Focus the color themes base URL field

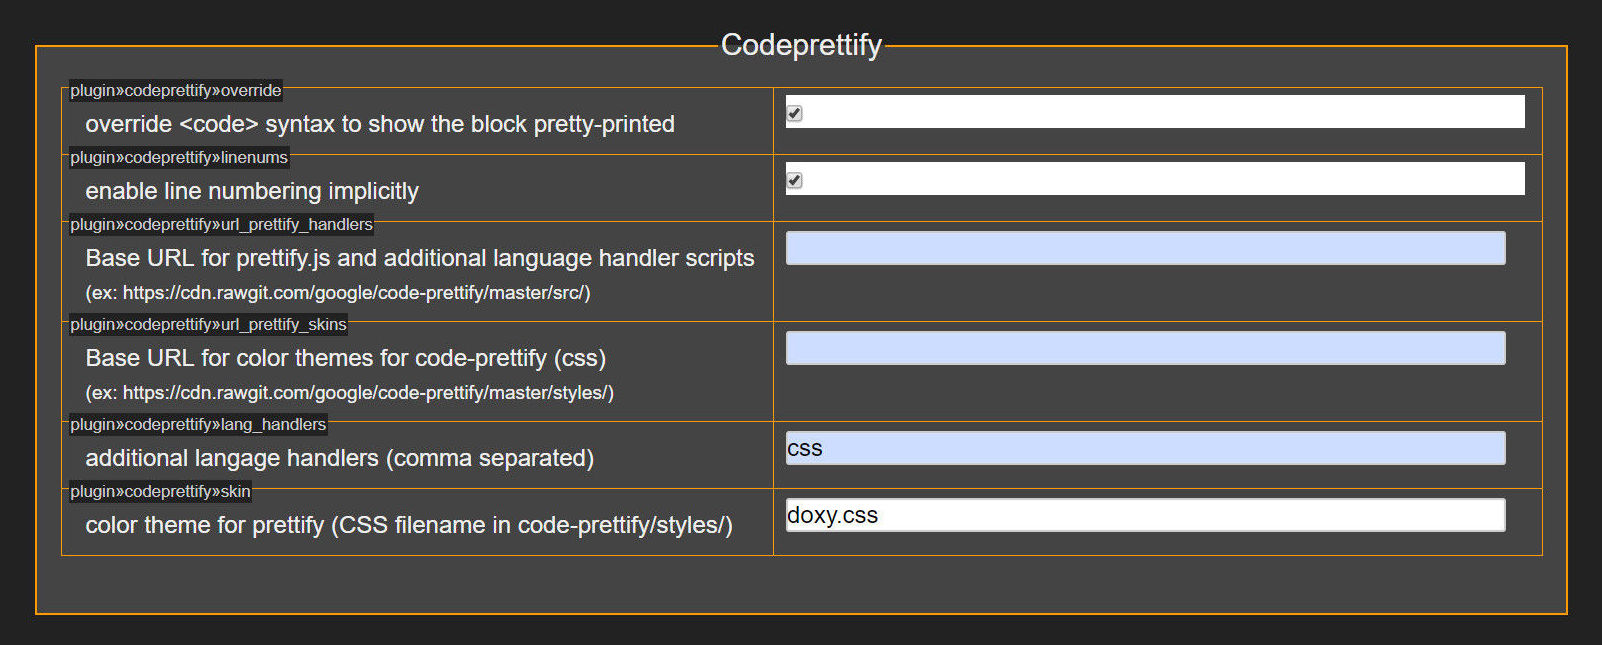tap(1145, 348)
